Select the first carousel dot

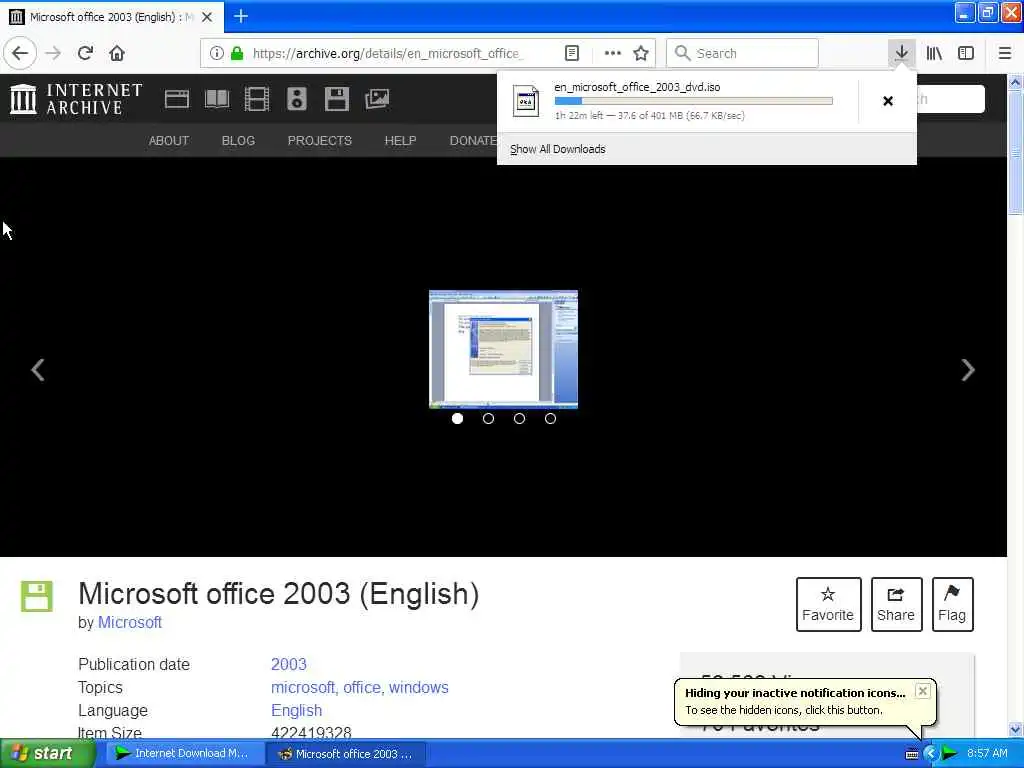(x=457, y=419)
